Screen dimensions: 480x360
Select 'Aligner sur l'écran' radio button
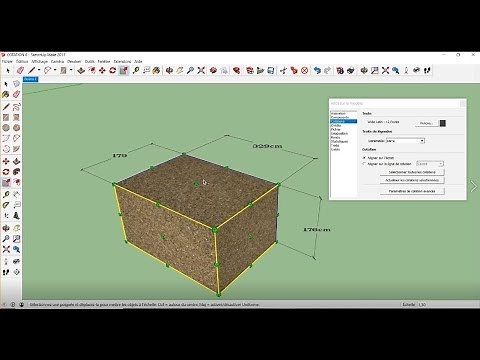(x=364, y=158)
